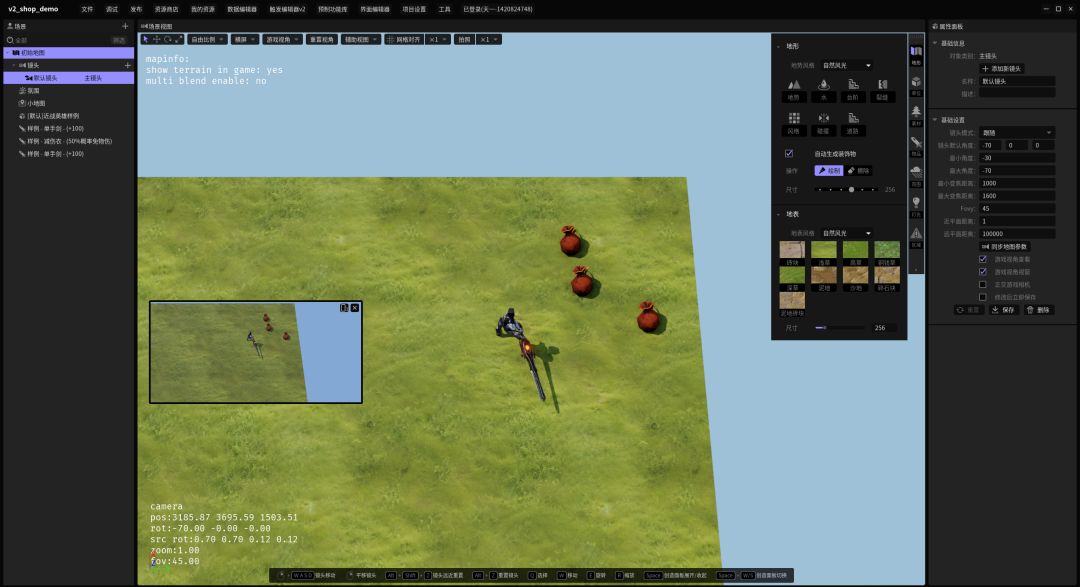Screen dimensions: 1080x587
Task: Open the warning-triangle region sidebar tab
Action: [916, 238]
